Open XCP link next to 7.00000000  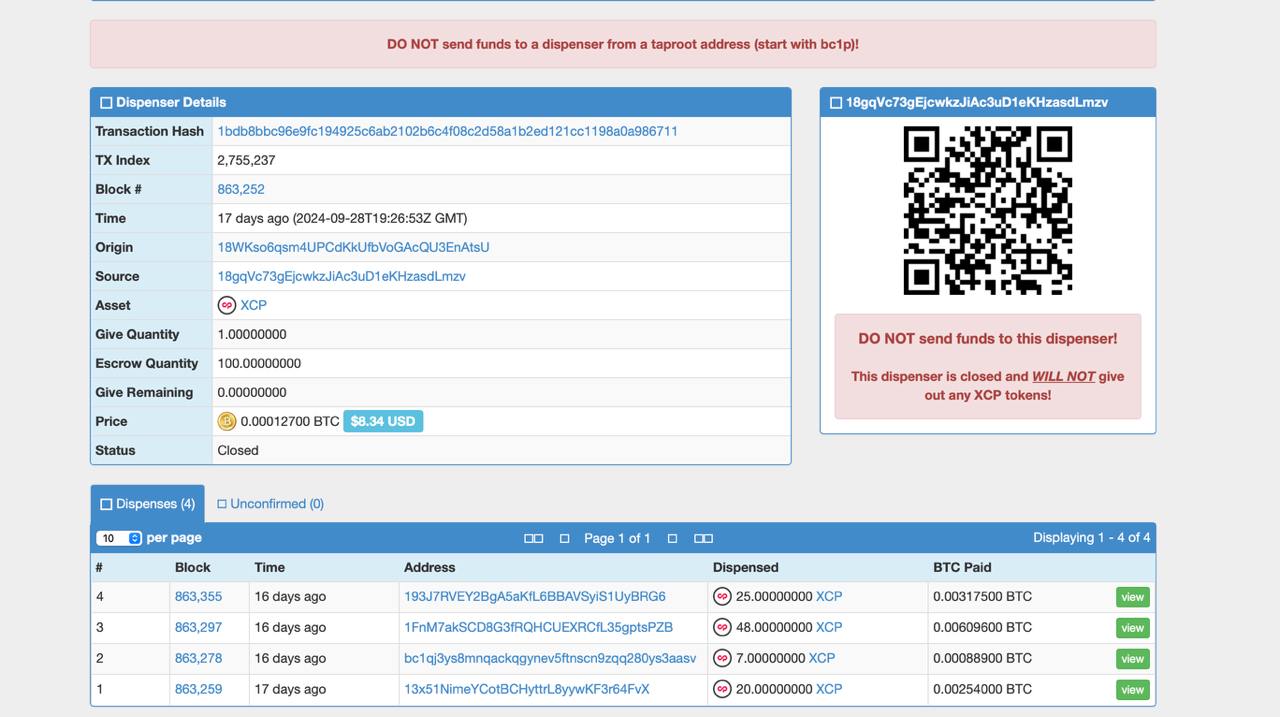point(822,658)
